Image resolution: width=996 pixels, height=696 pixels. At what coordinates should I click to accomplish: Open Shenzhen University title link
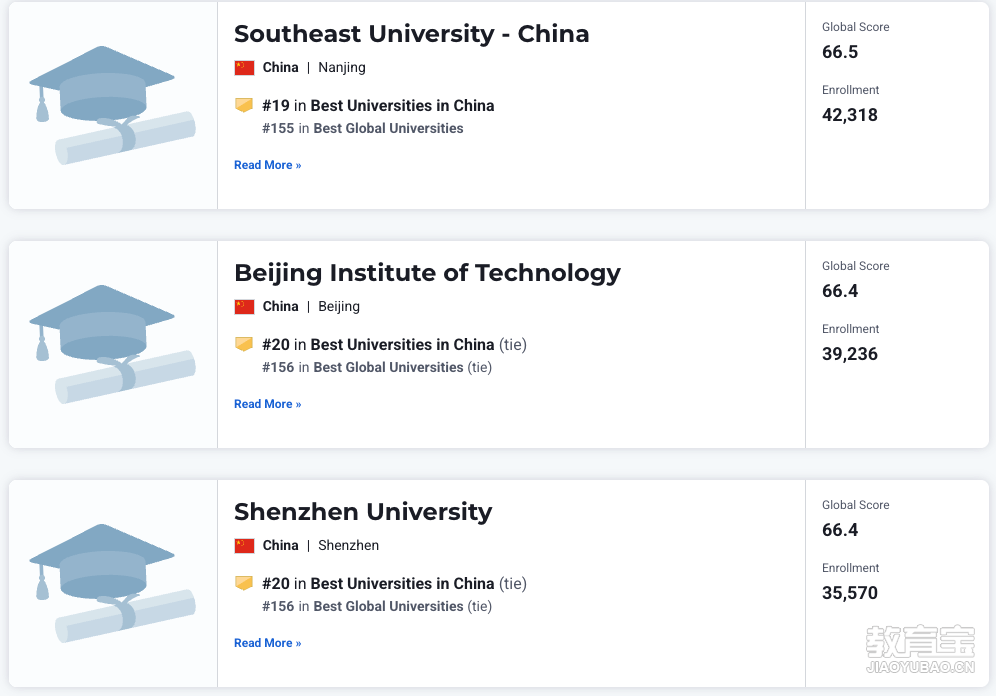click(363, 512)
